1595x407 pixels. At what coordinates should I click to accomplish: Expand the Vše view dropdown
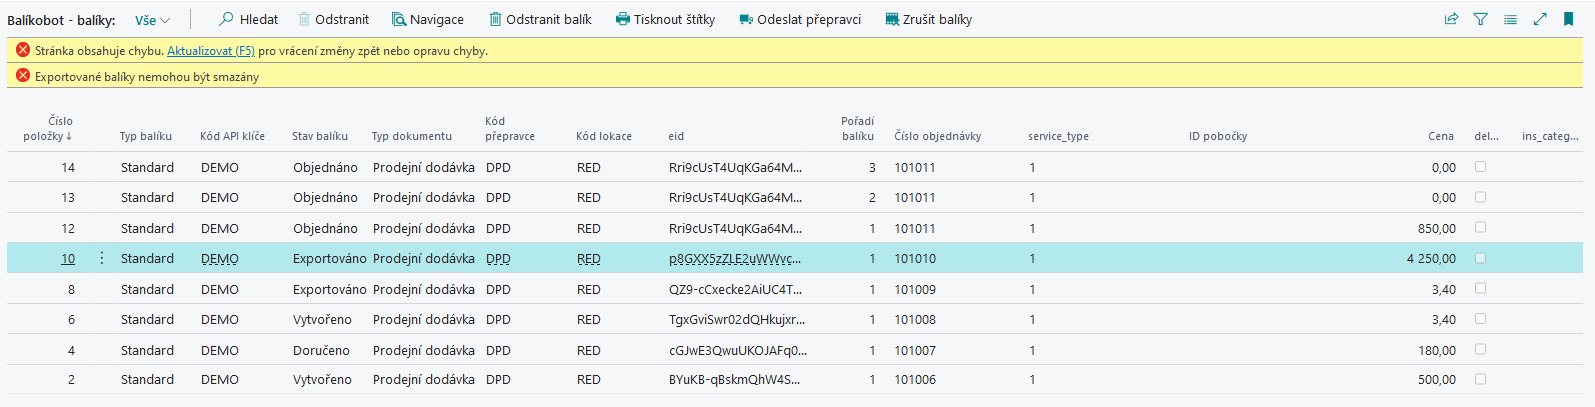tap(153, 20)
